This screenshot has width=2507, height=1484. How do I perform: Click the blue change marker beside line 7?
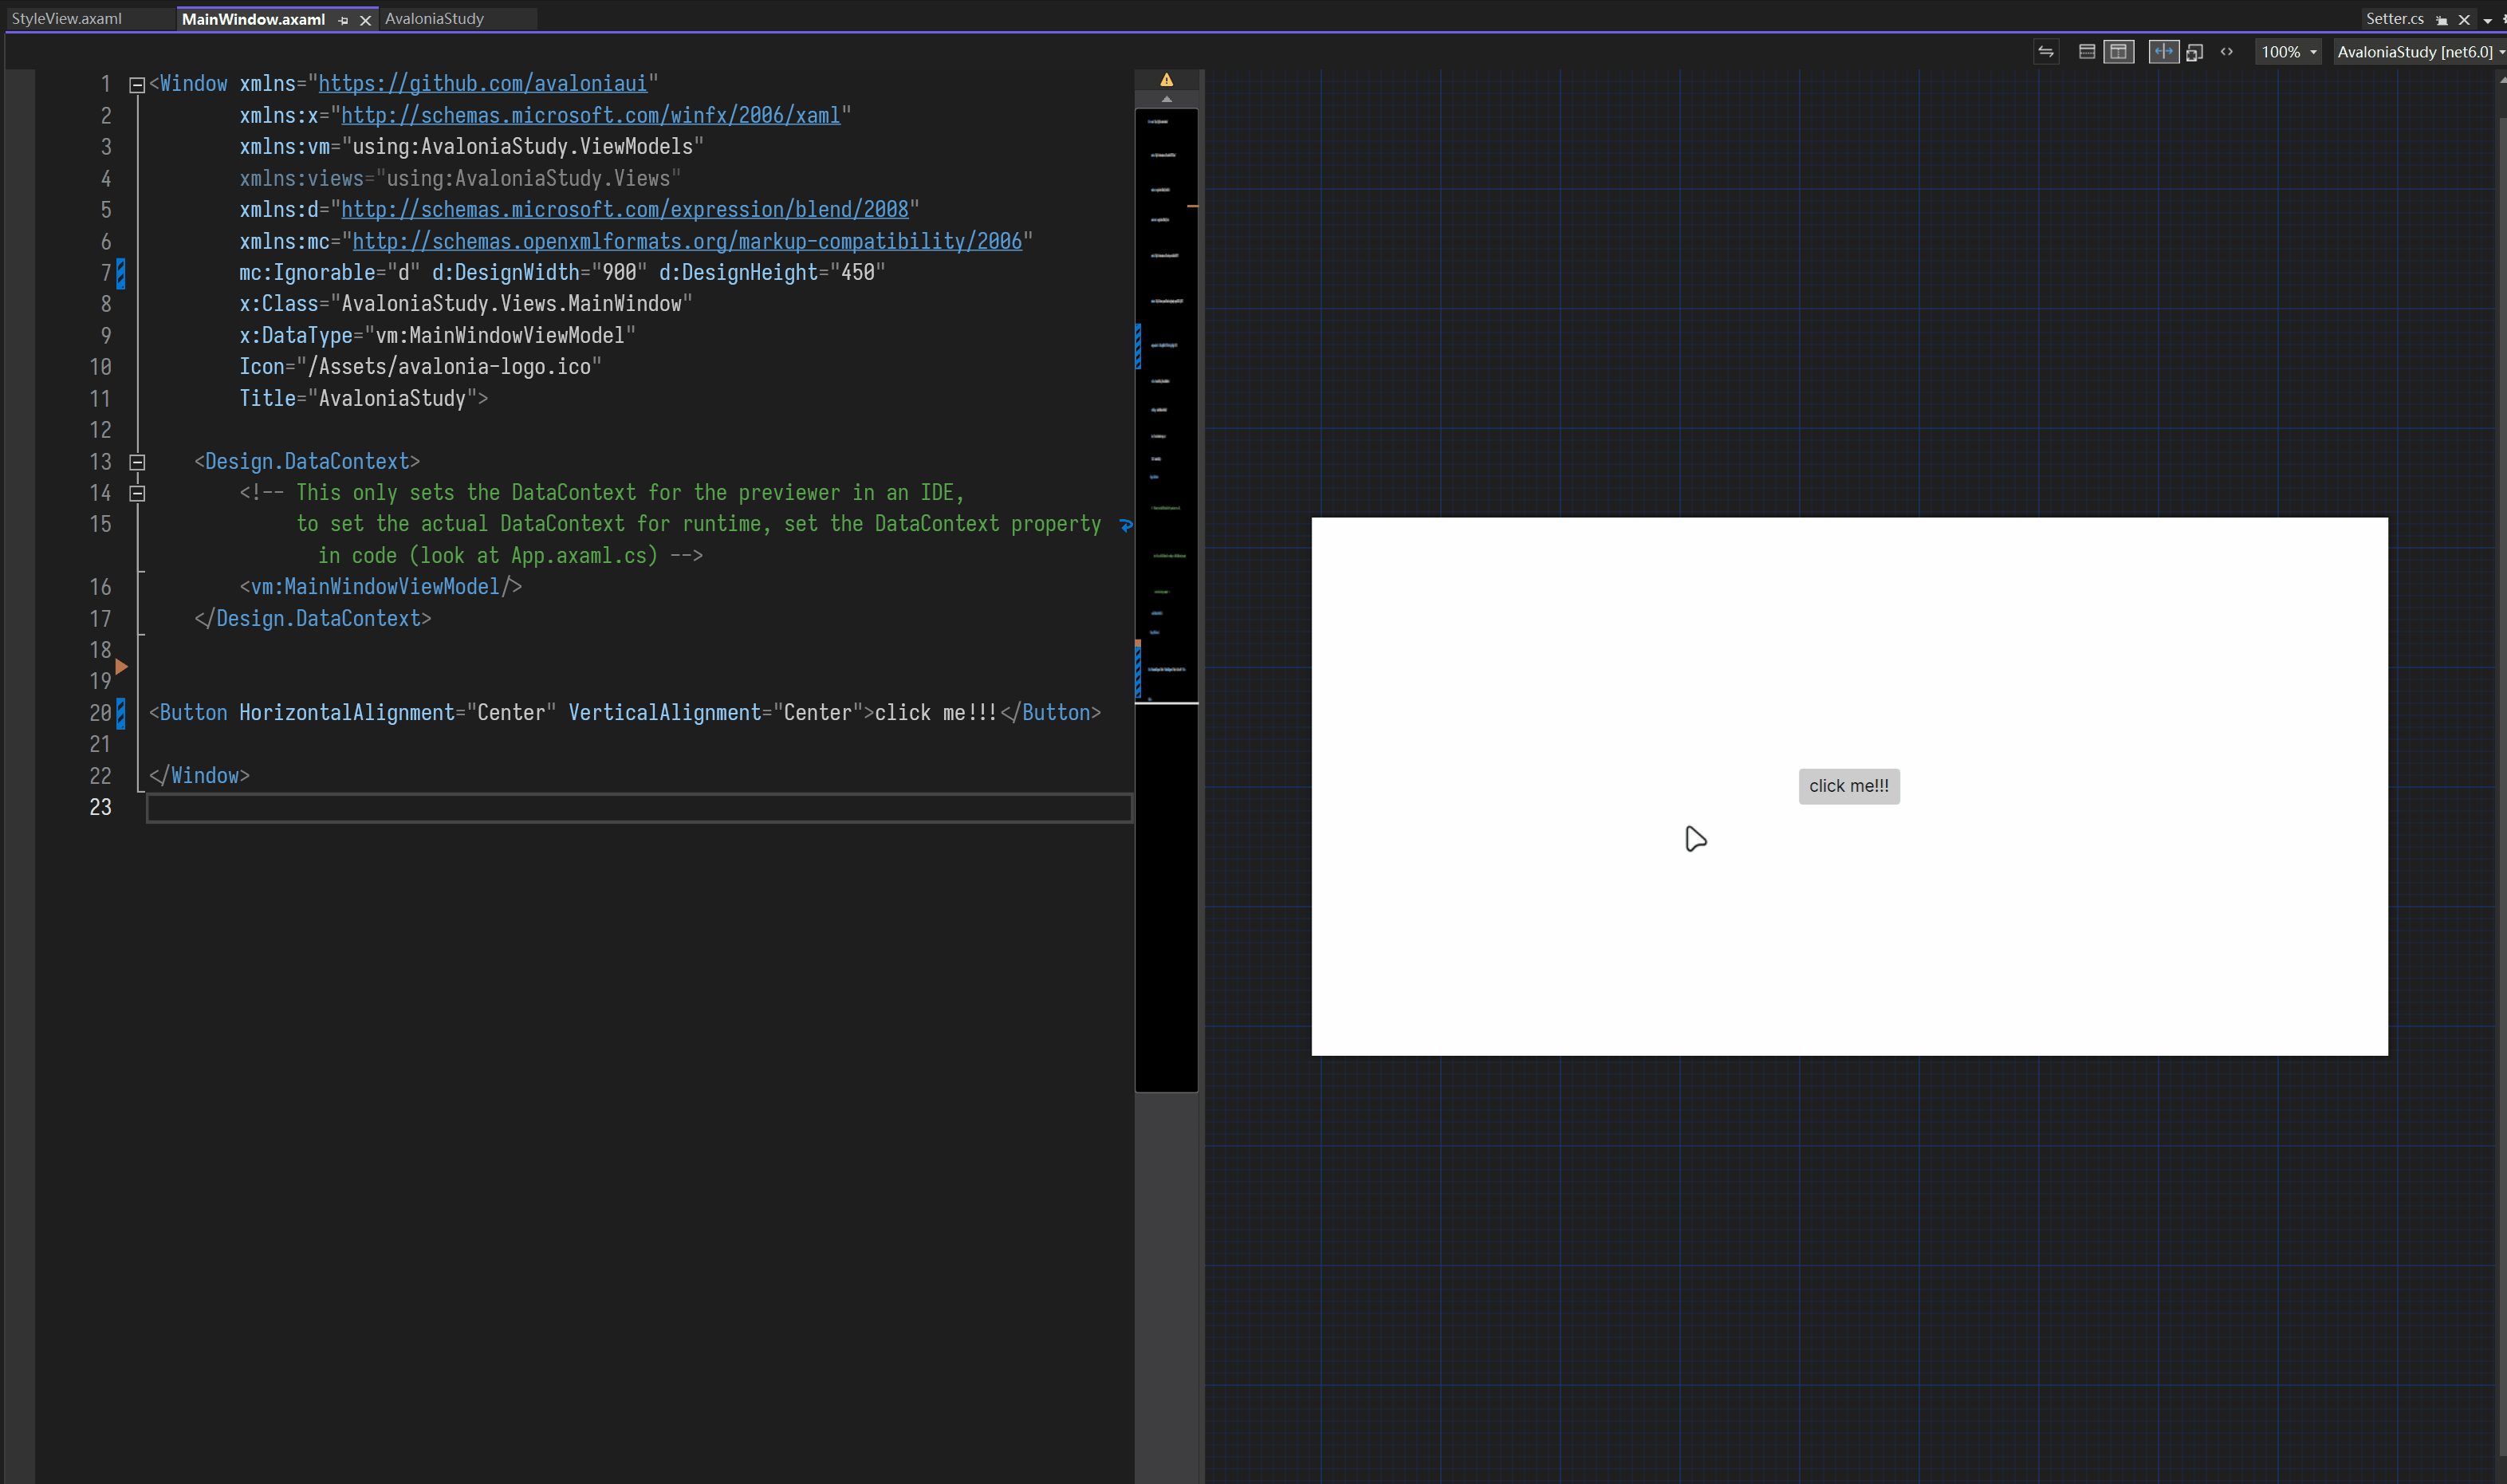coord(121,273)
